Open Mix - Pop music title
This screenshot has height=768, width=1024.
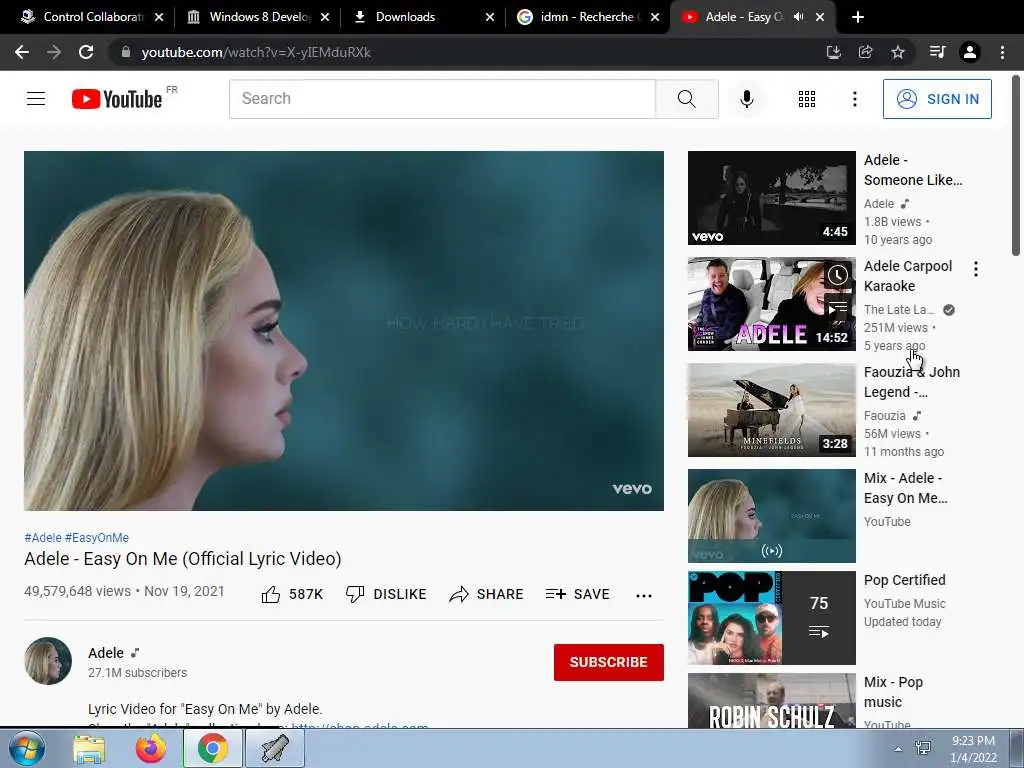pos(893,692)
